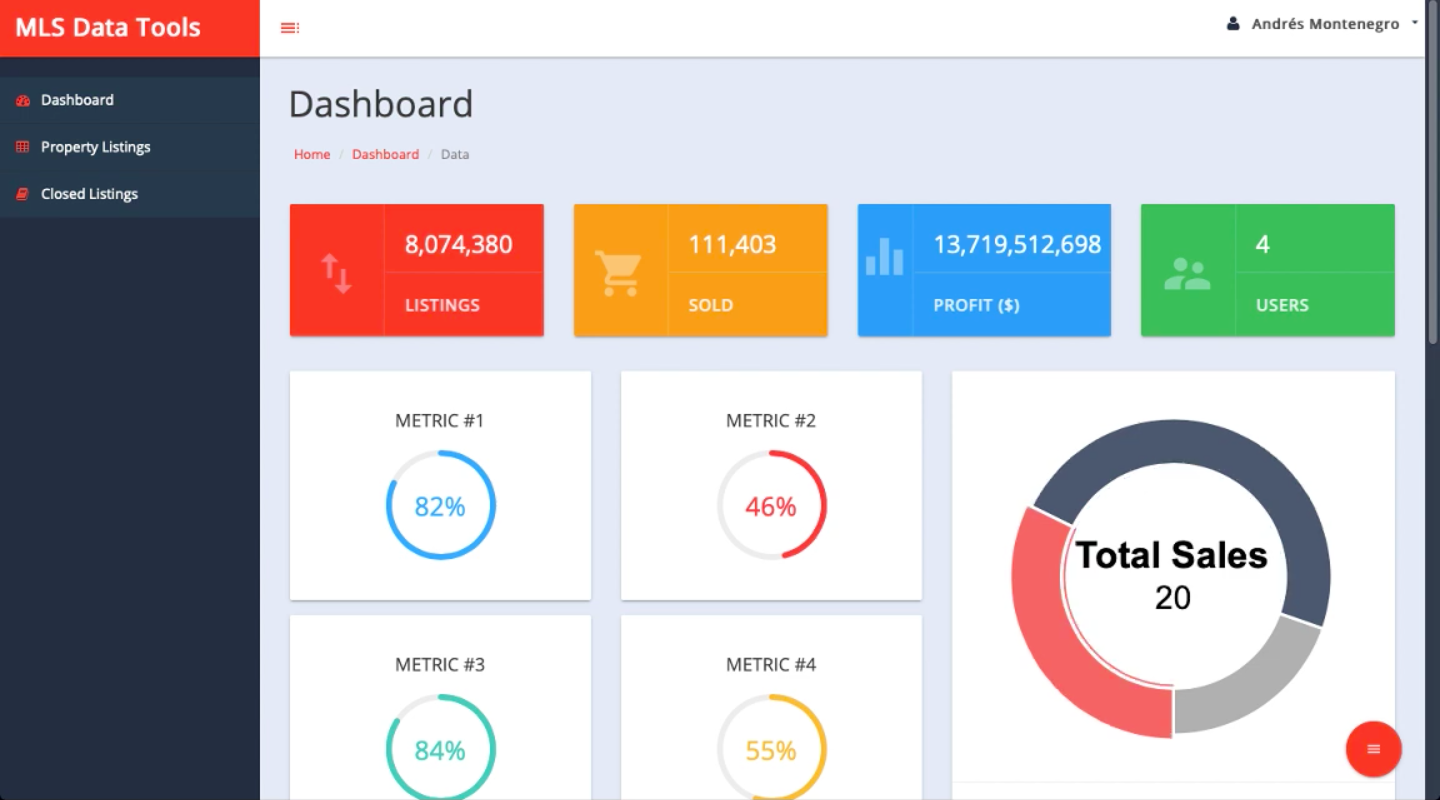
Task: Click the red floating menu button
Action: point(1373,749)
